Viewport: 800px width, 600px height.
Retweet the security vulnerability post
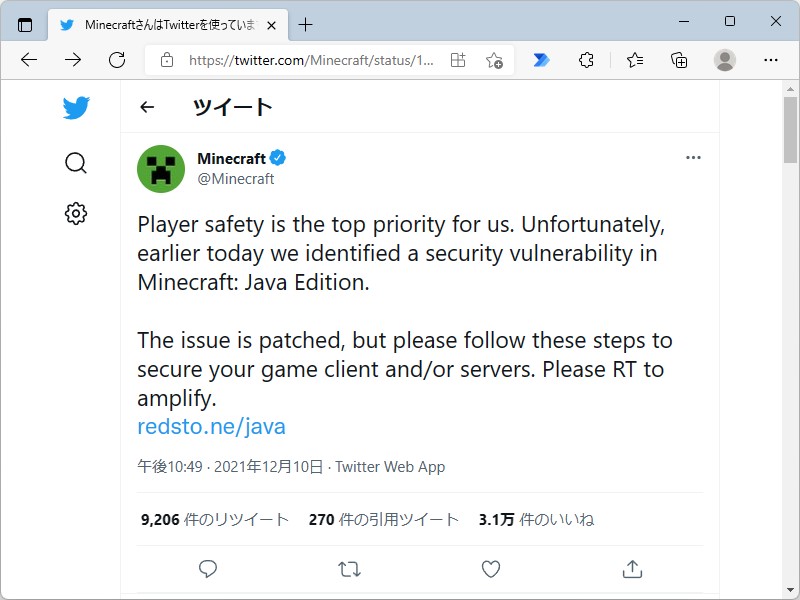(x=349, y=568)
